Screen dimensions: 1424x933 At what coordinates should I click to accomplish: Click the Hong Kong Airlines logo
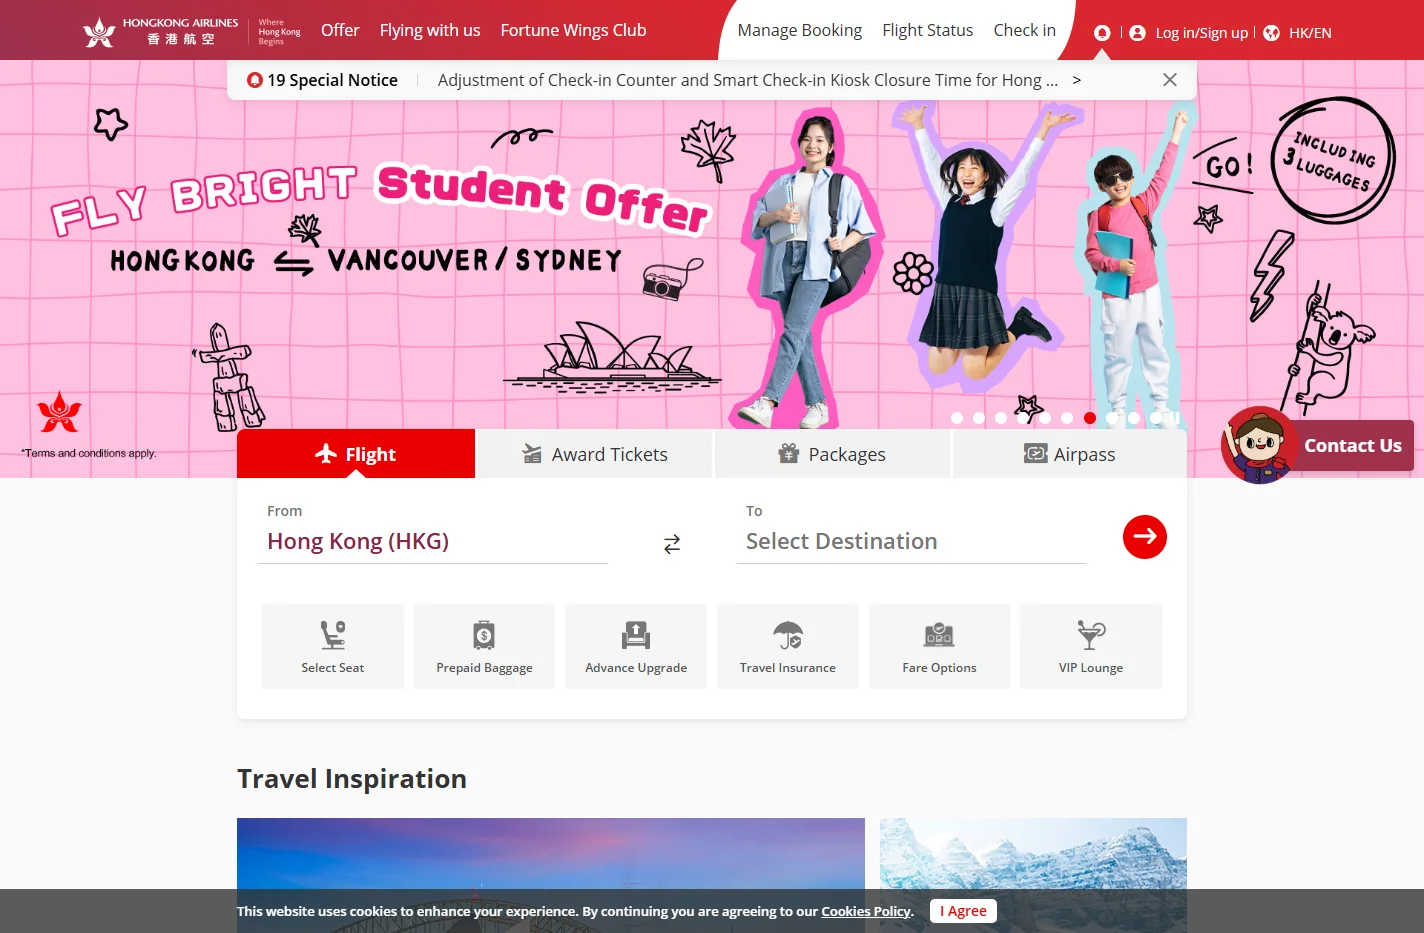(x=192, y=32)
